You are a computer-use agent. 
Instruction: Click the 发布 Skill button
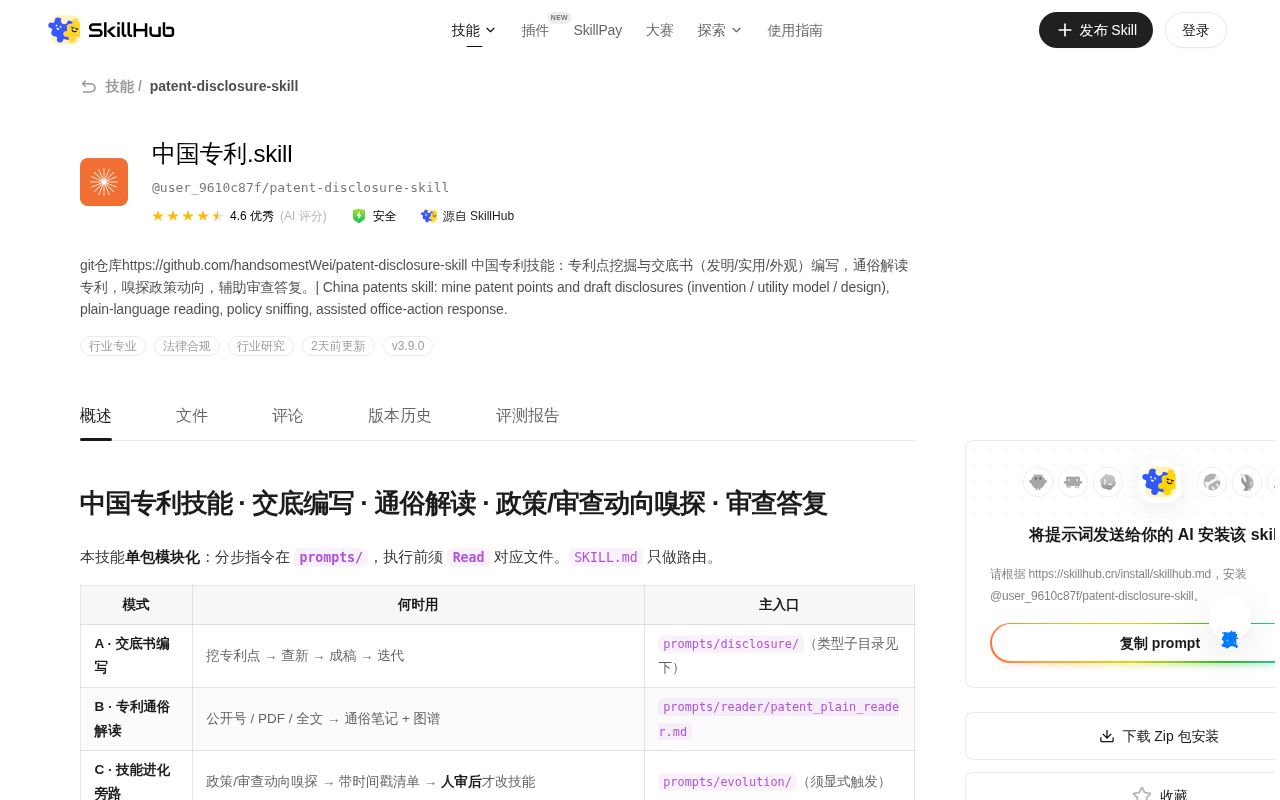tap(1096, 30)
